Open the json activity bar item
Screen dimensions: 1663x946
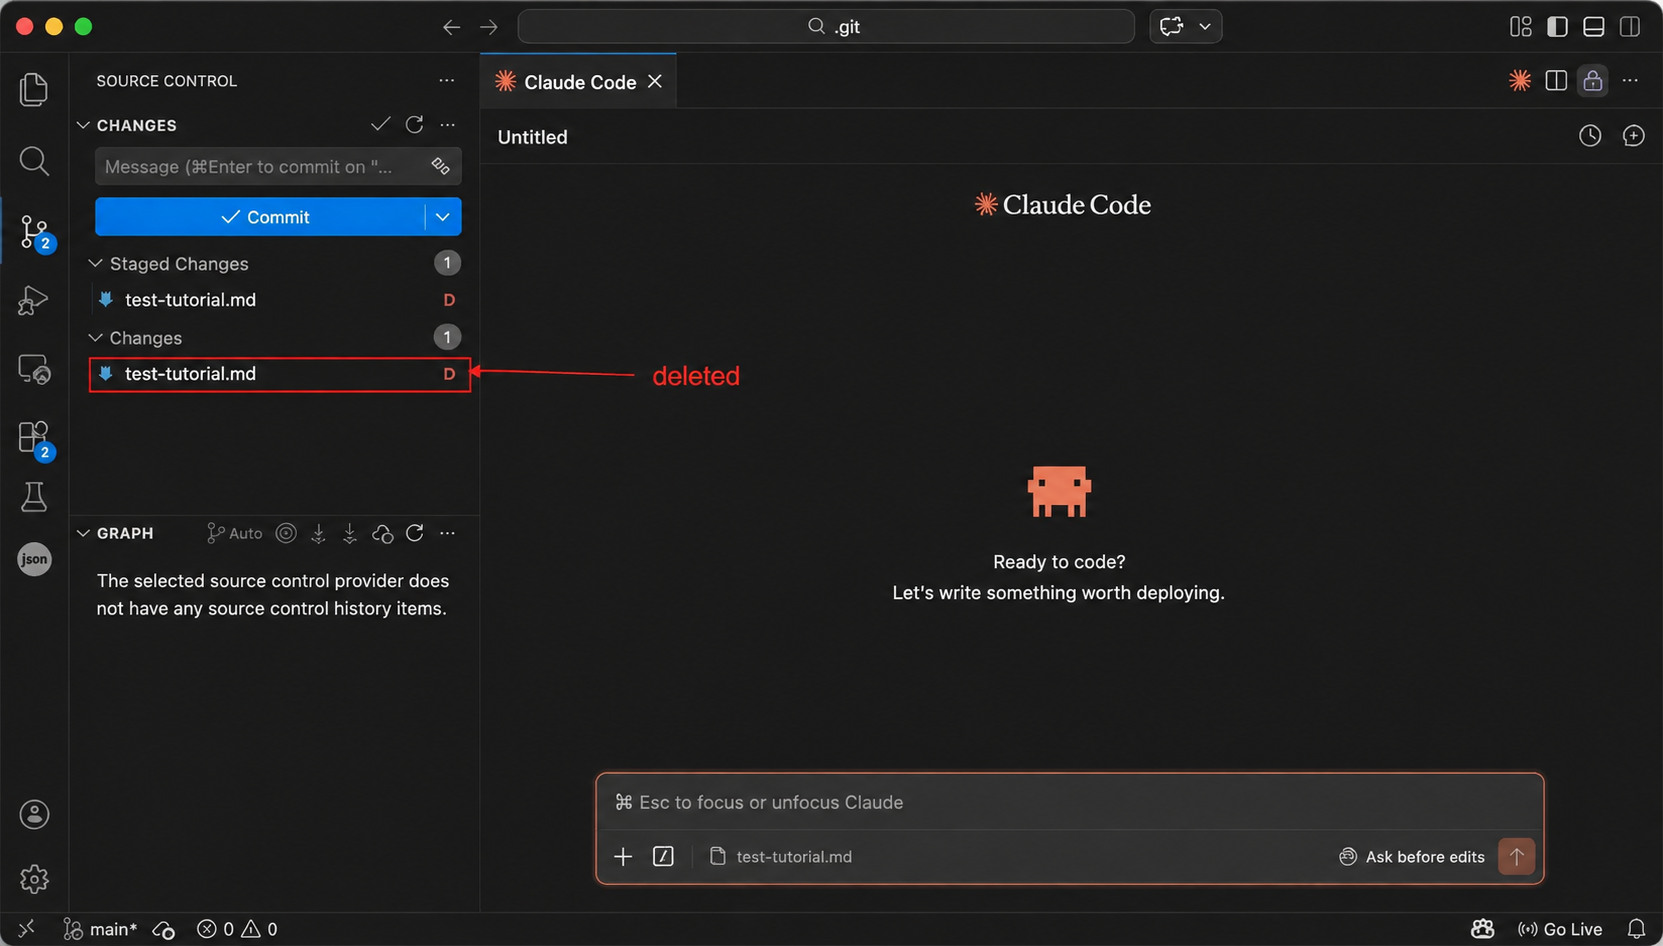(x=34, y=559)
